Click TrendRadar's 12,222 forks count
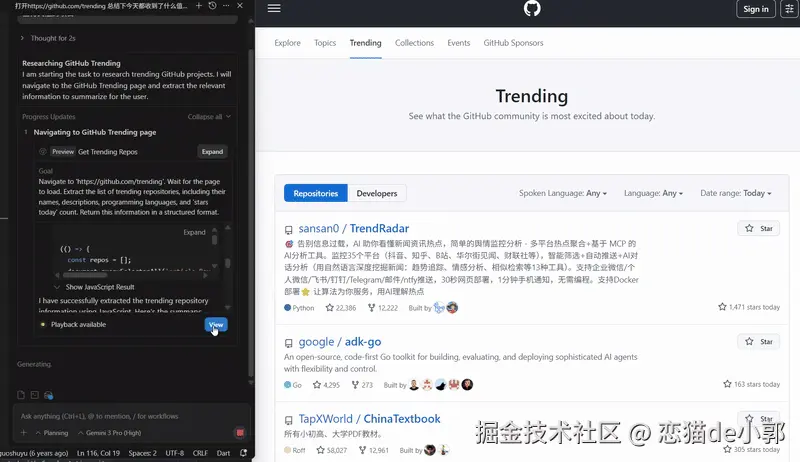This screenshot has height=462, width=800. click(383, 308)
